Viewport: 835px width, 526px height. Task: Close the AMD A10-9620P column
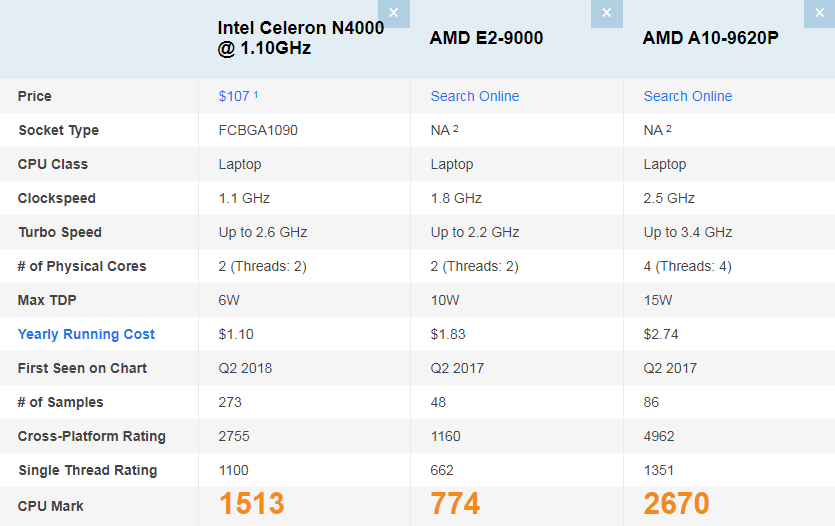819,13
